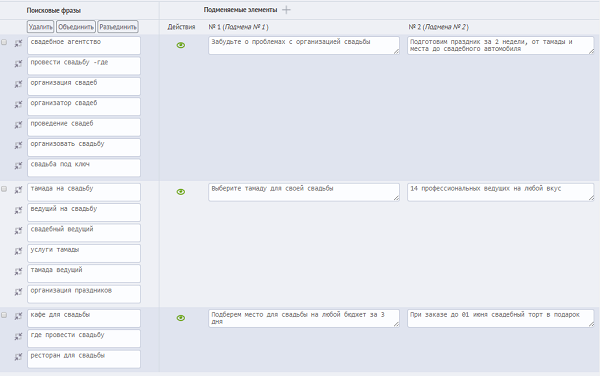The height and width of the screenshot is (376, 600).
Task: Click split icon beside 'кафе для свадьбы' phrase
Action: pyautogui.click(x=18, y=316)
